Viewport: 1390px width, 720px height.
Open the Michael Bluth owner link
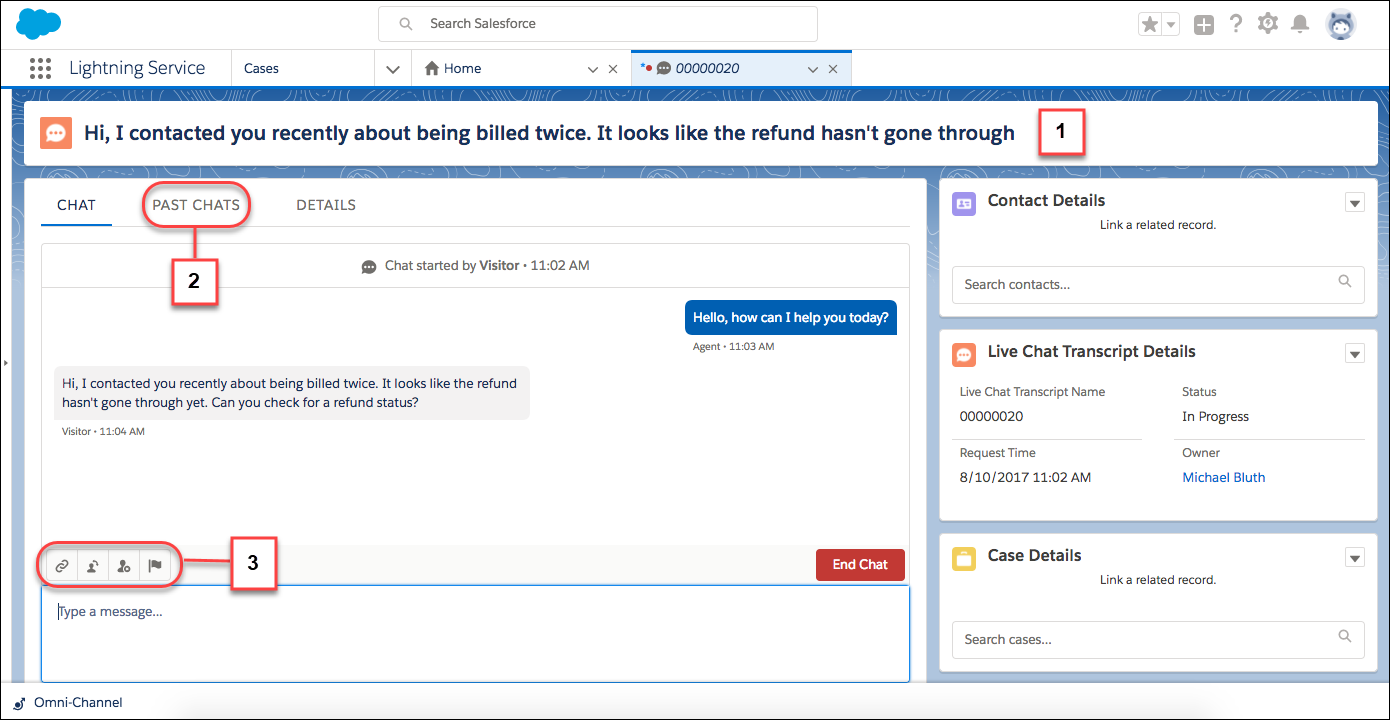pos(1223,477)
